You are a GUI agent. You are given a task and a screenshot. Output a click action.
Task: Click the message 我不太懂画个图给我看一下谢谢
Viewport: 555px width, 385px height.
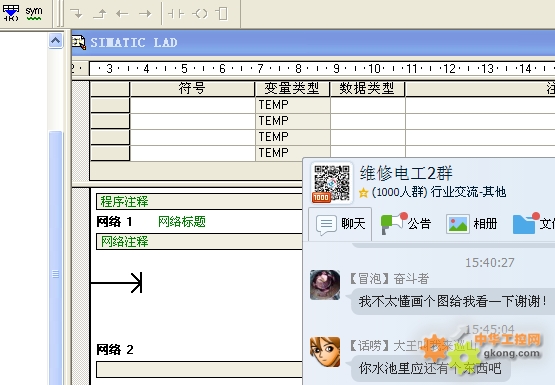(452, 301)
